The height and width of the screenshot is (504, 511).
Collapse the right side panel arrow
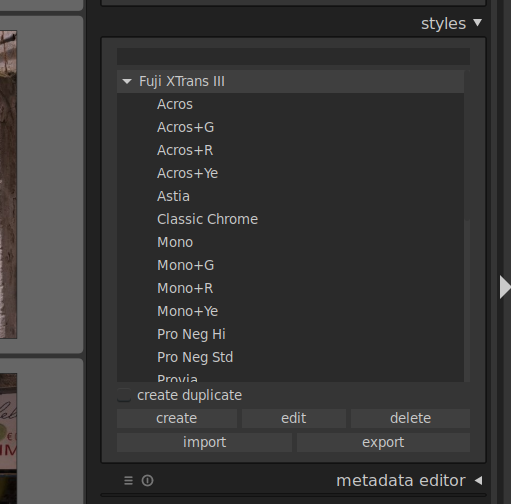505,287
